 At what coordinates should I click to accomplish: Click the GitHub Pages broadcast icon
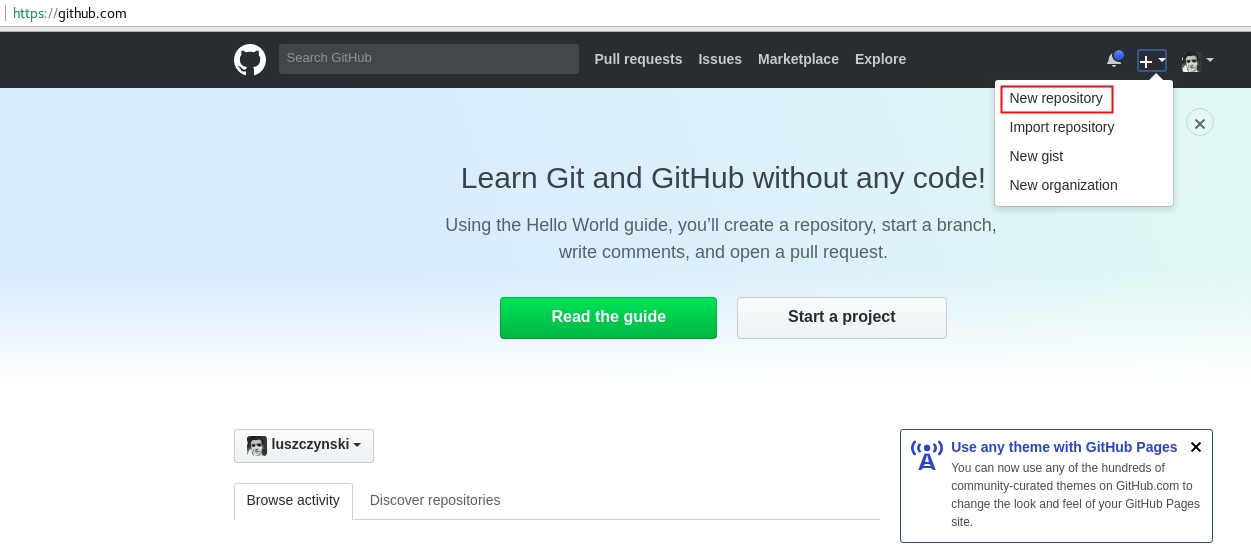coord(927,455)
